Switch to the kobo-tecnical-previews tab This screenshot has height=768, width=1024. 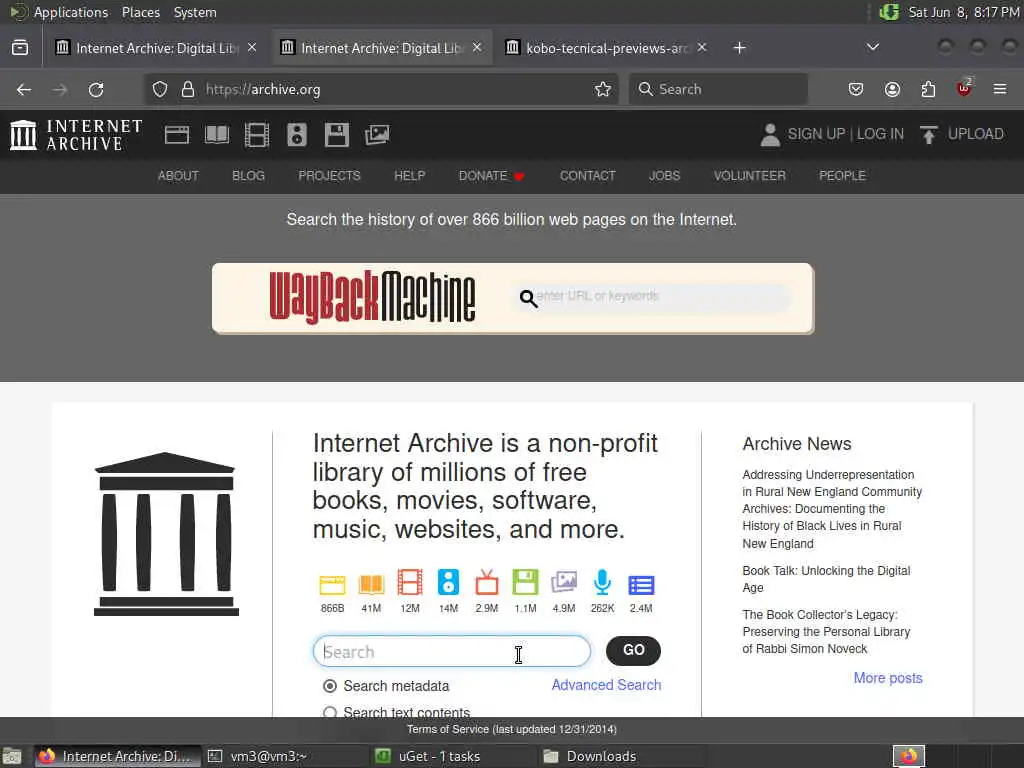(x=607, y=48)
